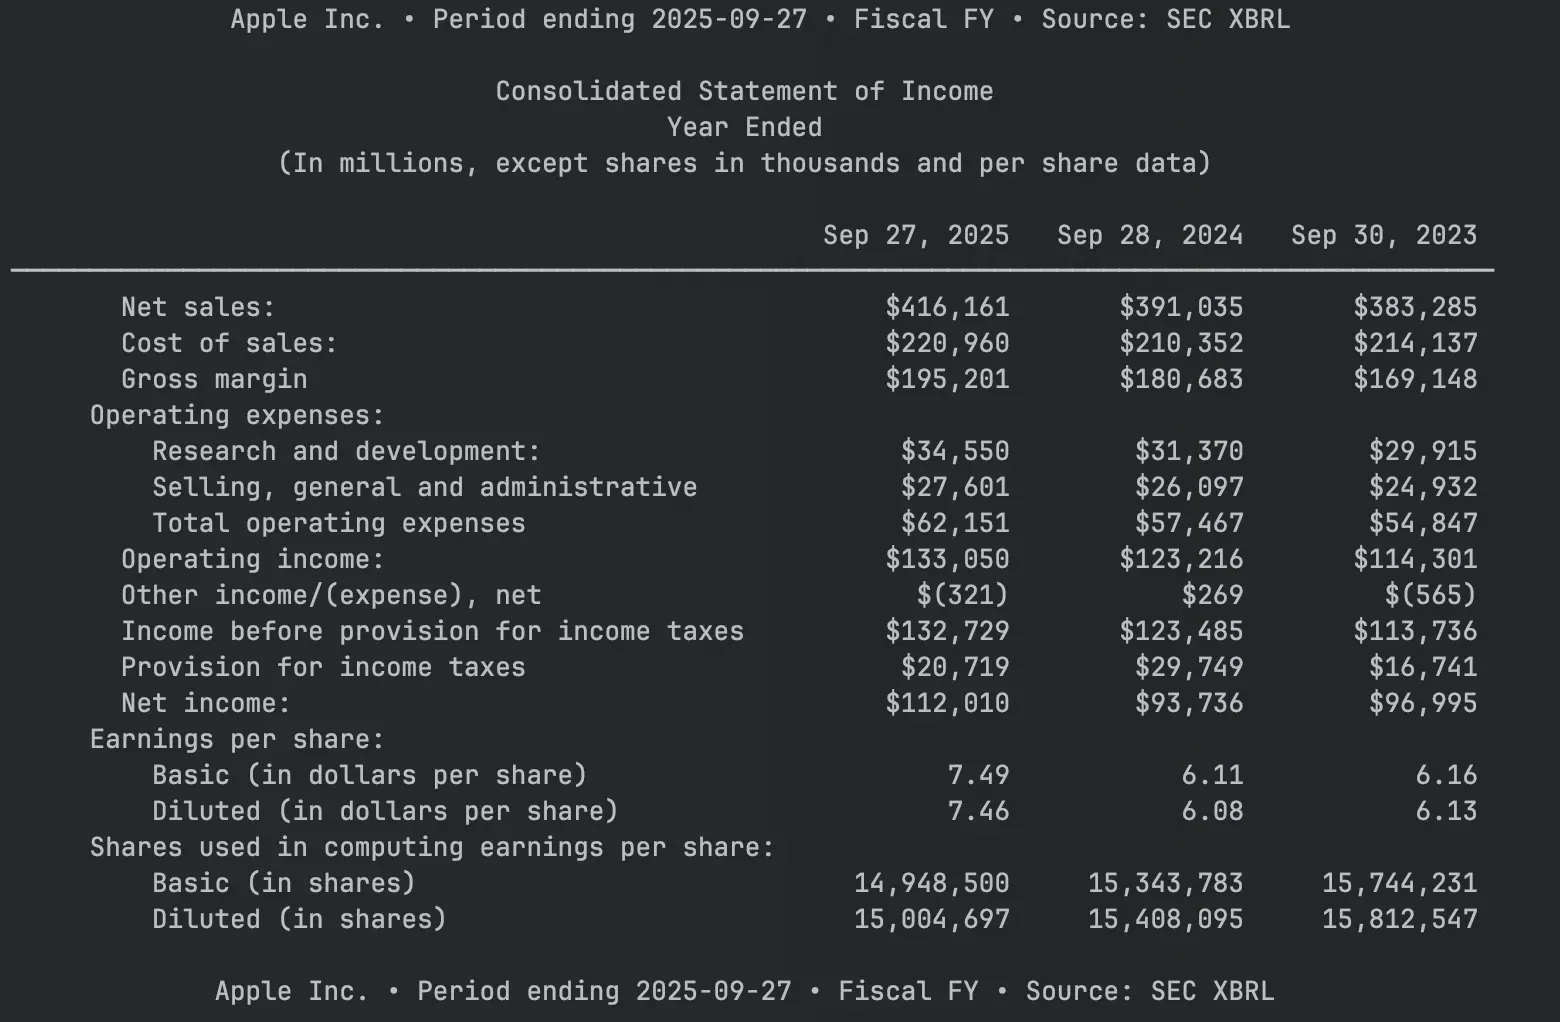Click the $62,151 total operating expenses figure

[955, 523]
